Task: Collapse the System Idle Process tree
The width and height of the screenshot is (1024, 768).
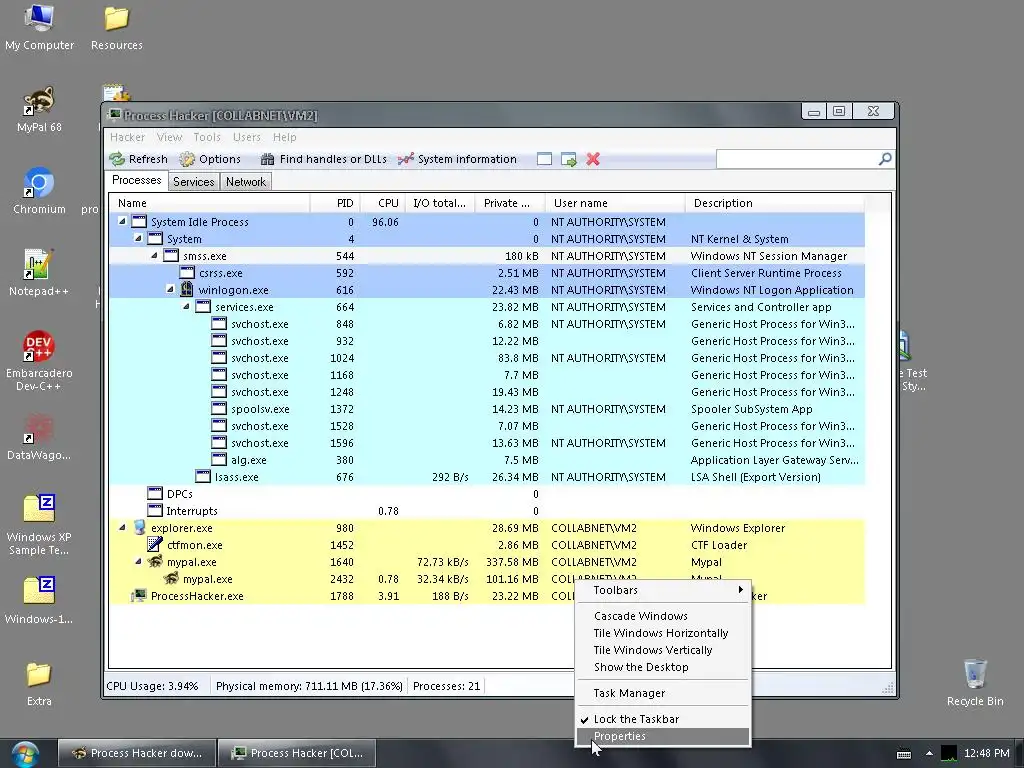Action: (x=122, y=221)
